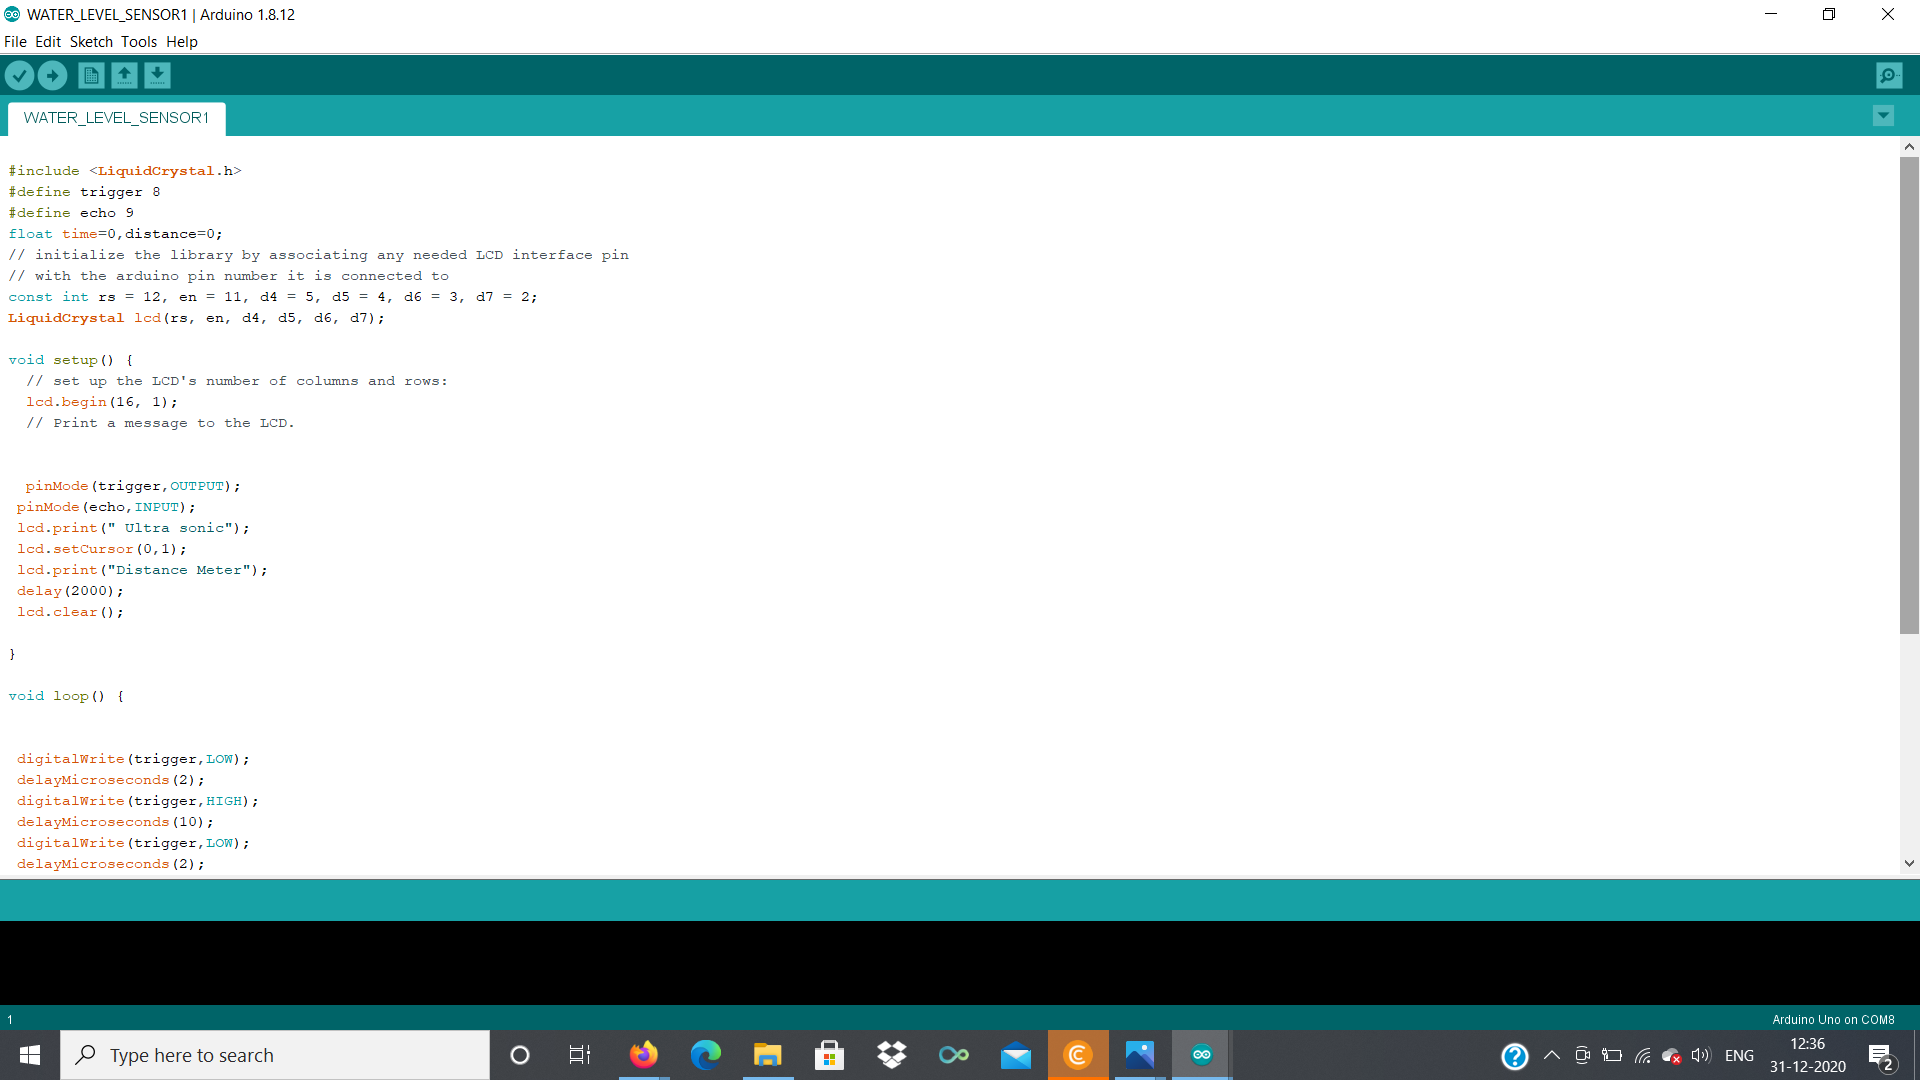Open Cortana circle icon on taskbar
Screen dimensions: 1920x1080
coord(520,1055)
